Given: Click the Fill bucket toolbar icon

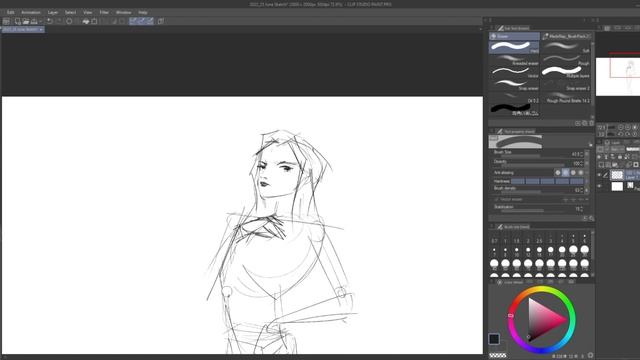Looking at the screenshot, I should (86, 21).
